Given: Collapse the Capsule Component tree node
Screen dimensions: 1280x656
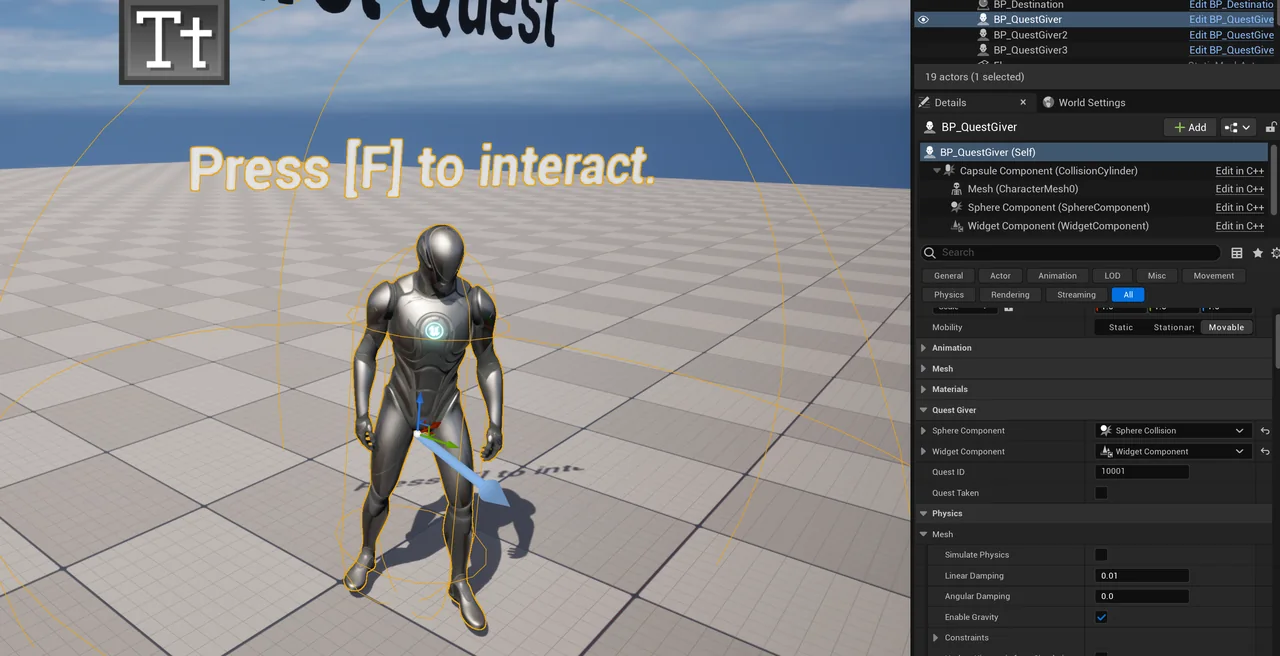Looking at the screenshot, I should point(937,171).
